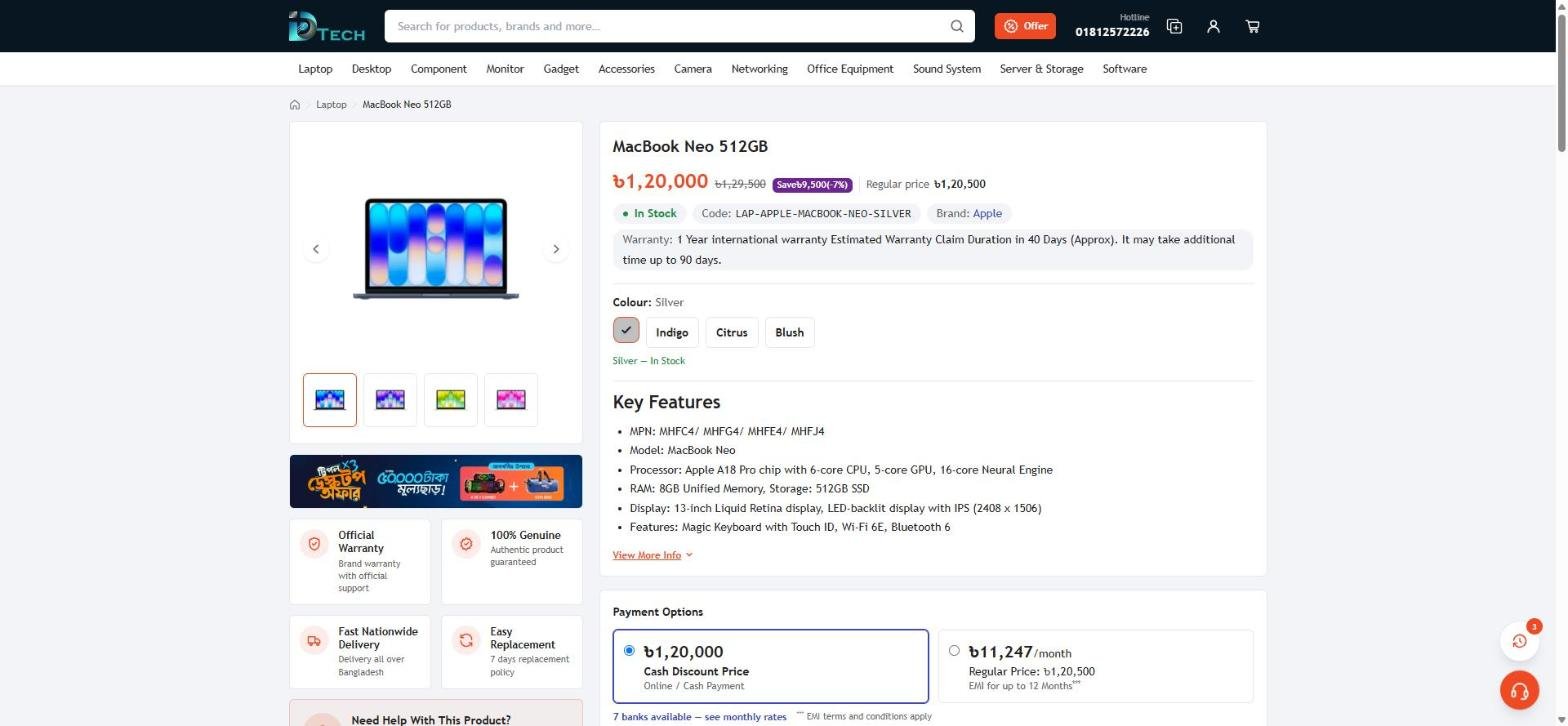Open the Desktop menu
1568x726 pixels.
(x=371, y=69)
